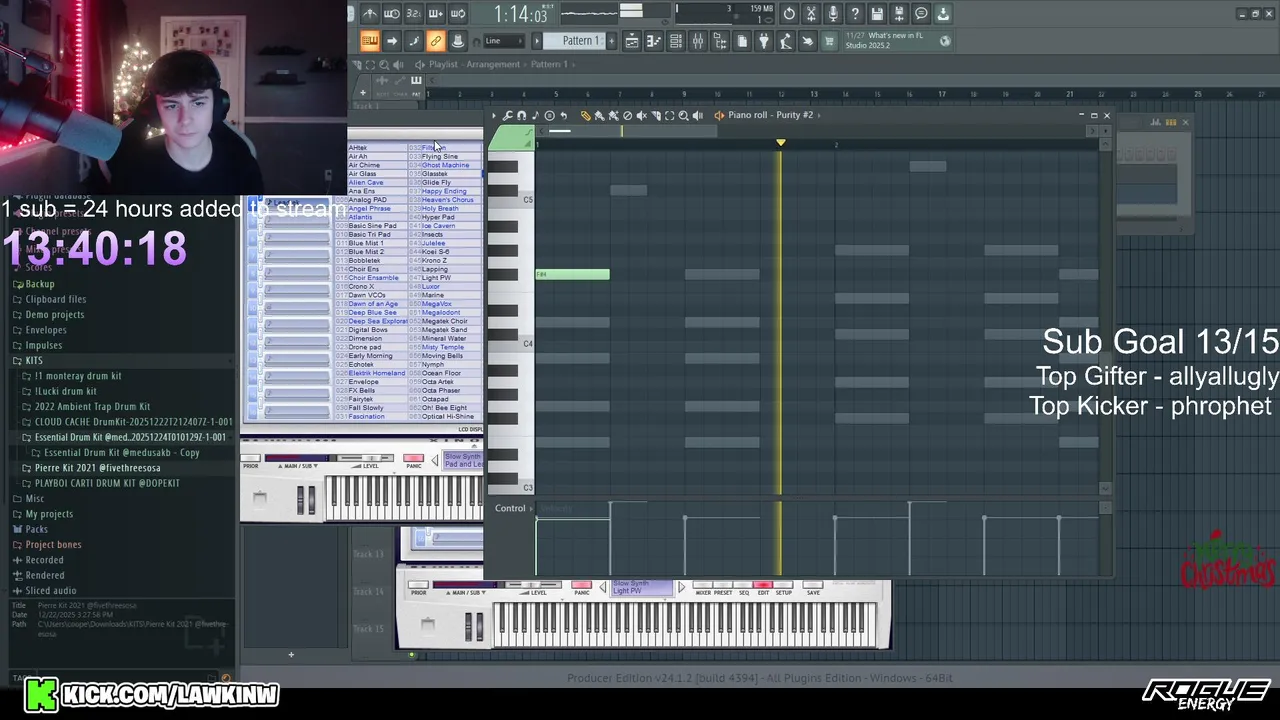Image resolution: width=1280 pixels, height=720 pixels.
Task: Go to next preset arrow in lower Purity
Action: (682, 587)
